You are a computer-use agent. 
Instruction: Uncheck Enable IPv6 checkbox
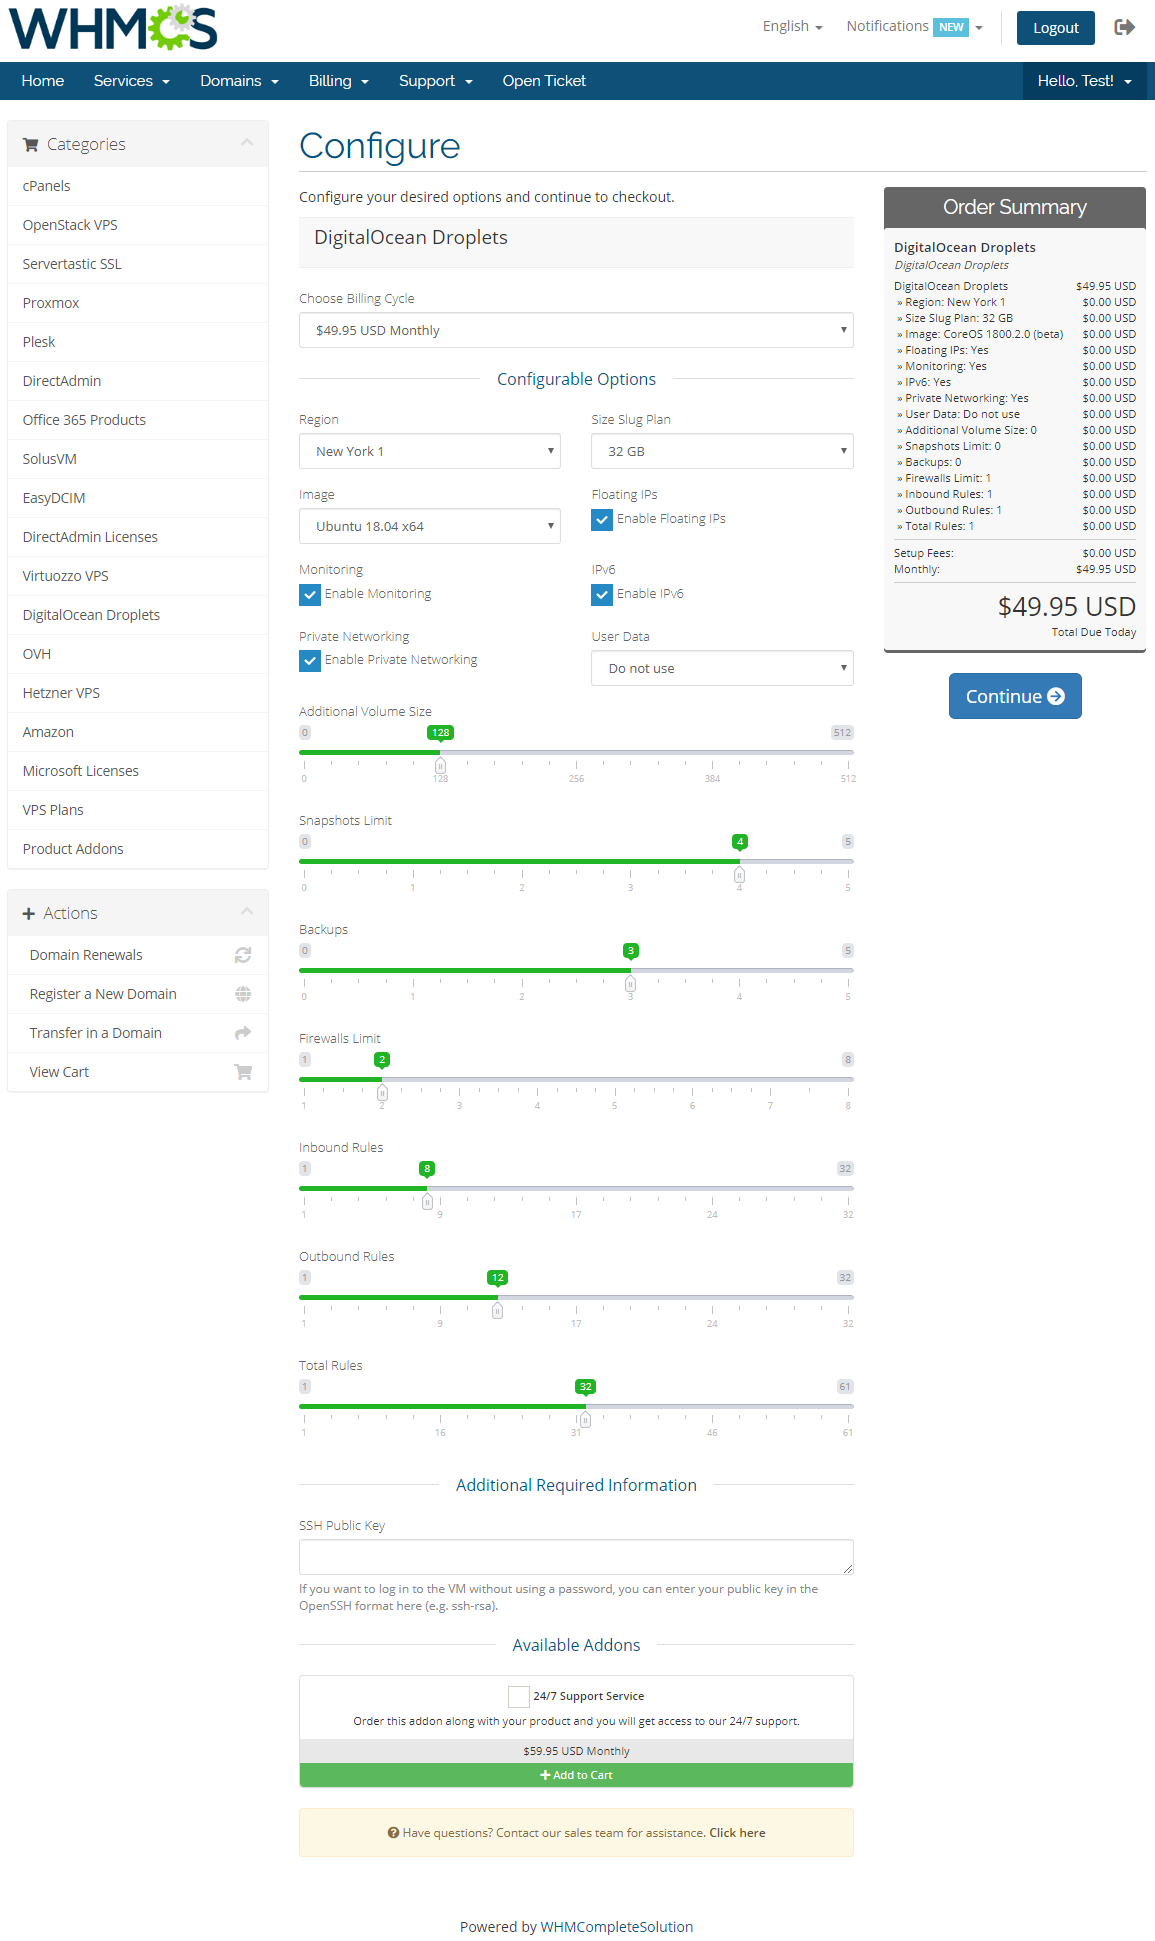tap(602, 594)
